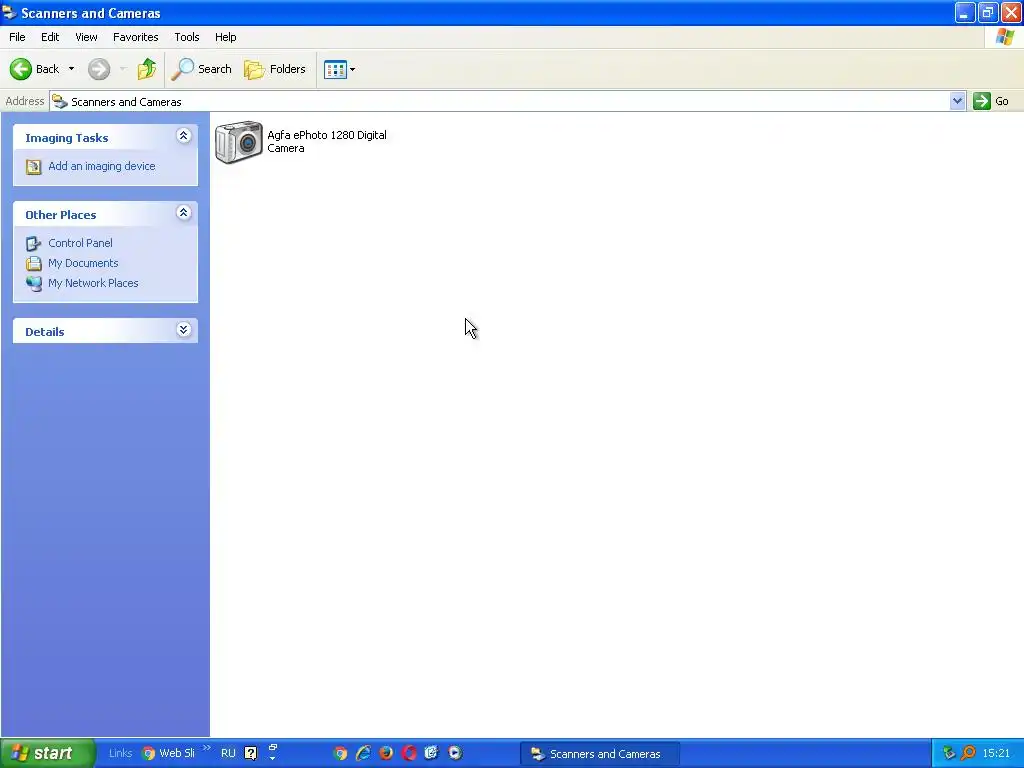Toggle the Folders pane button
This screenshot has width=1024, height=768.
[x=274, y=69]
